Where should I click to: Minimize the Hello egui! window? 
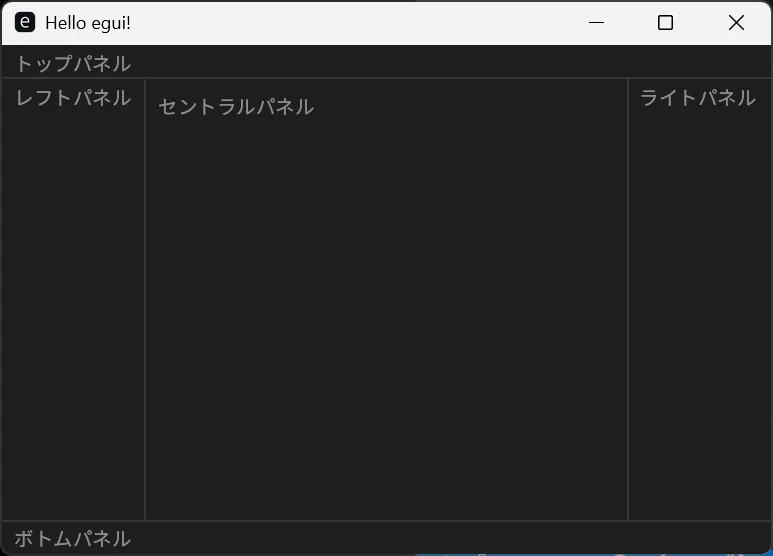(596, 23)
